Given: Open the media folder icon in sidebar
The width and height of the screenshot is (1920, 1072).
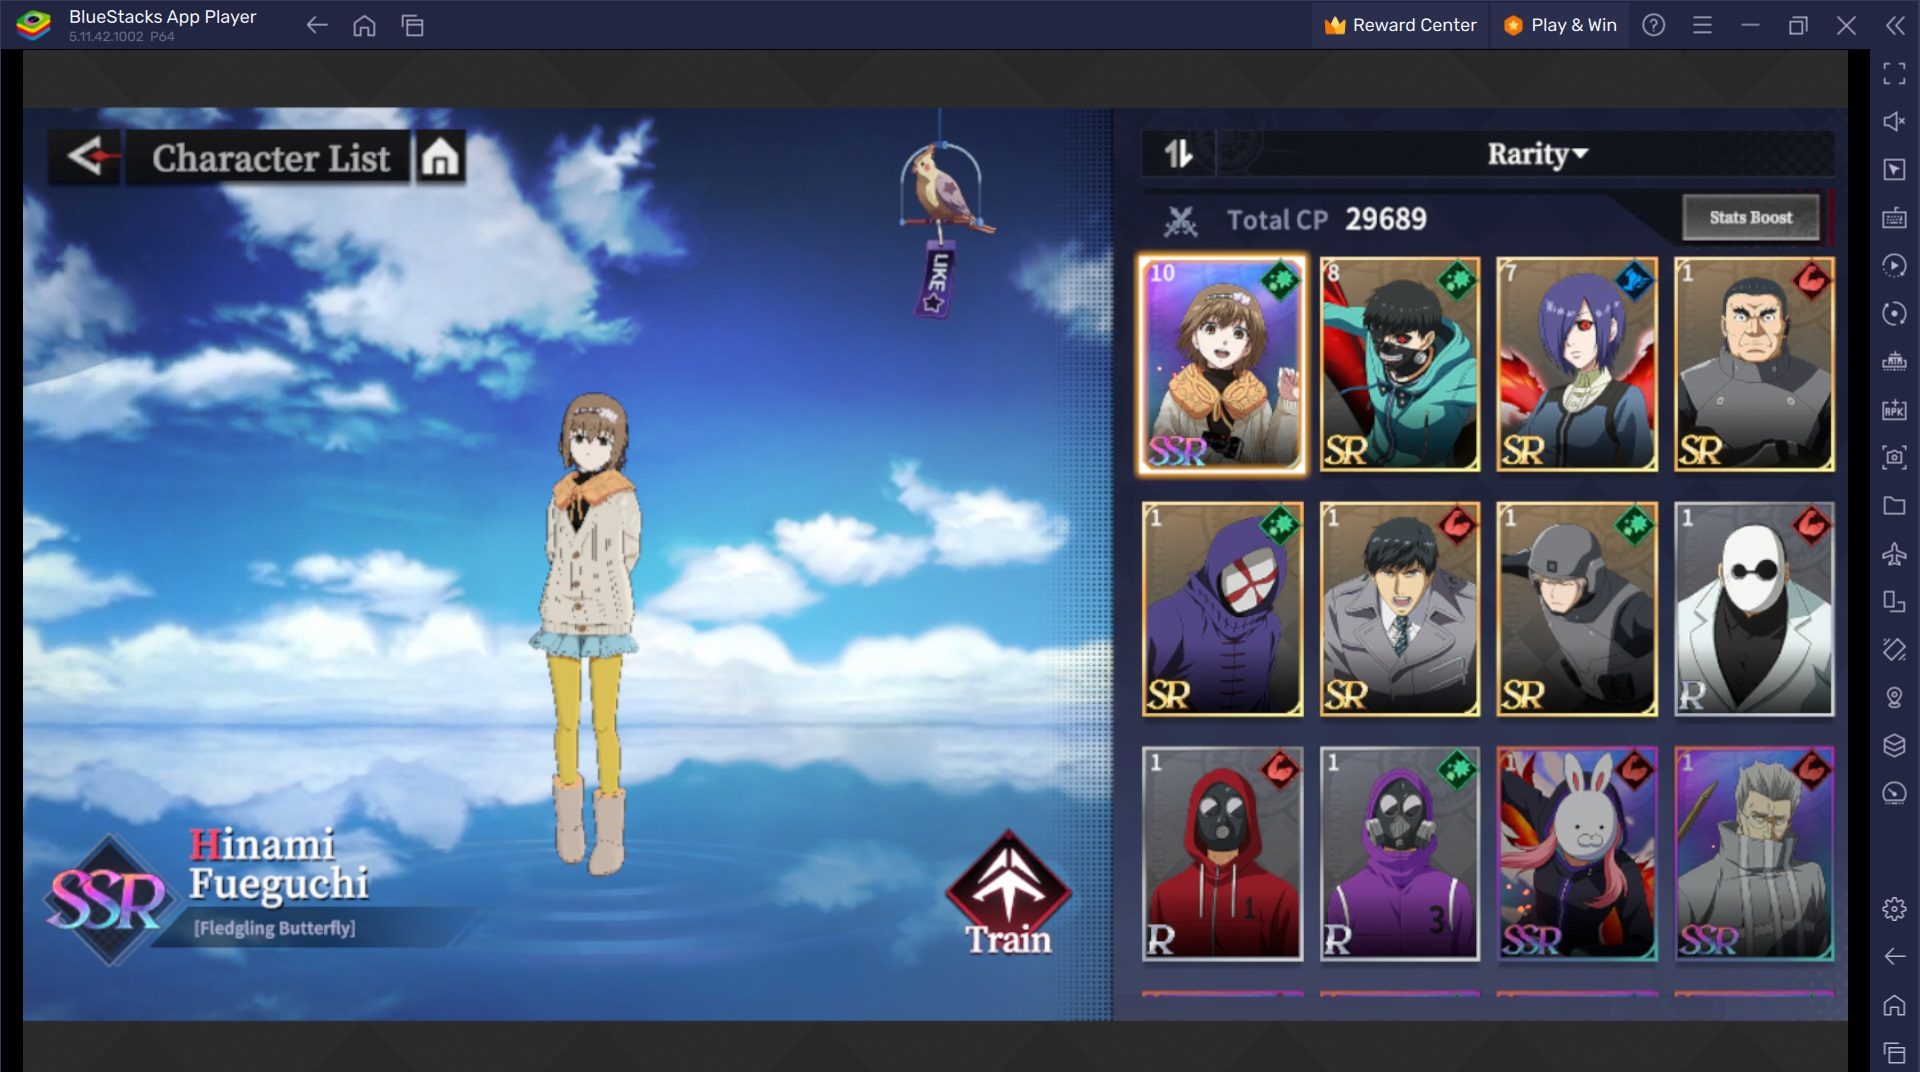Looking at the screenshot, I should click(1894, 505).
